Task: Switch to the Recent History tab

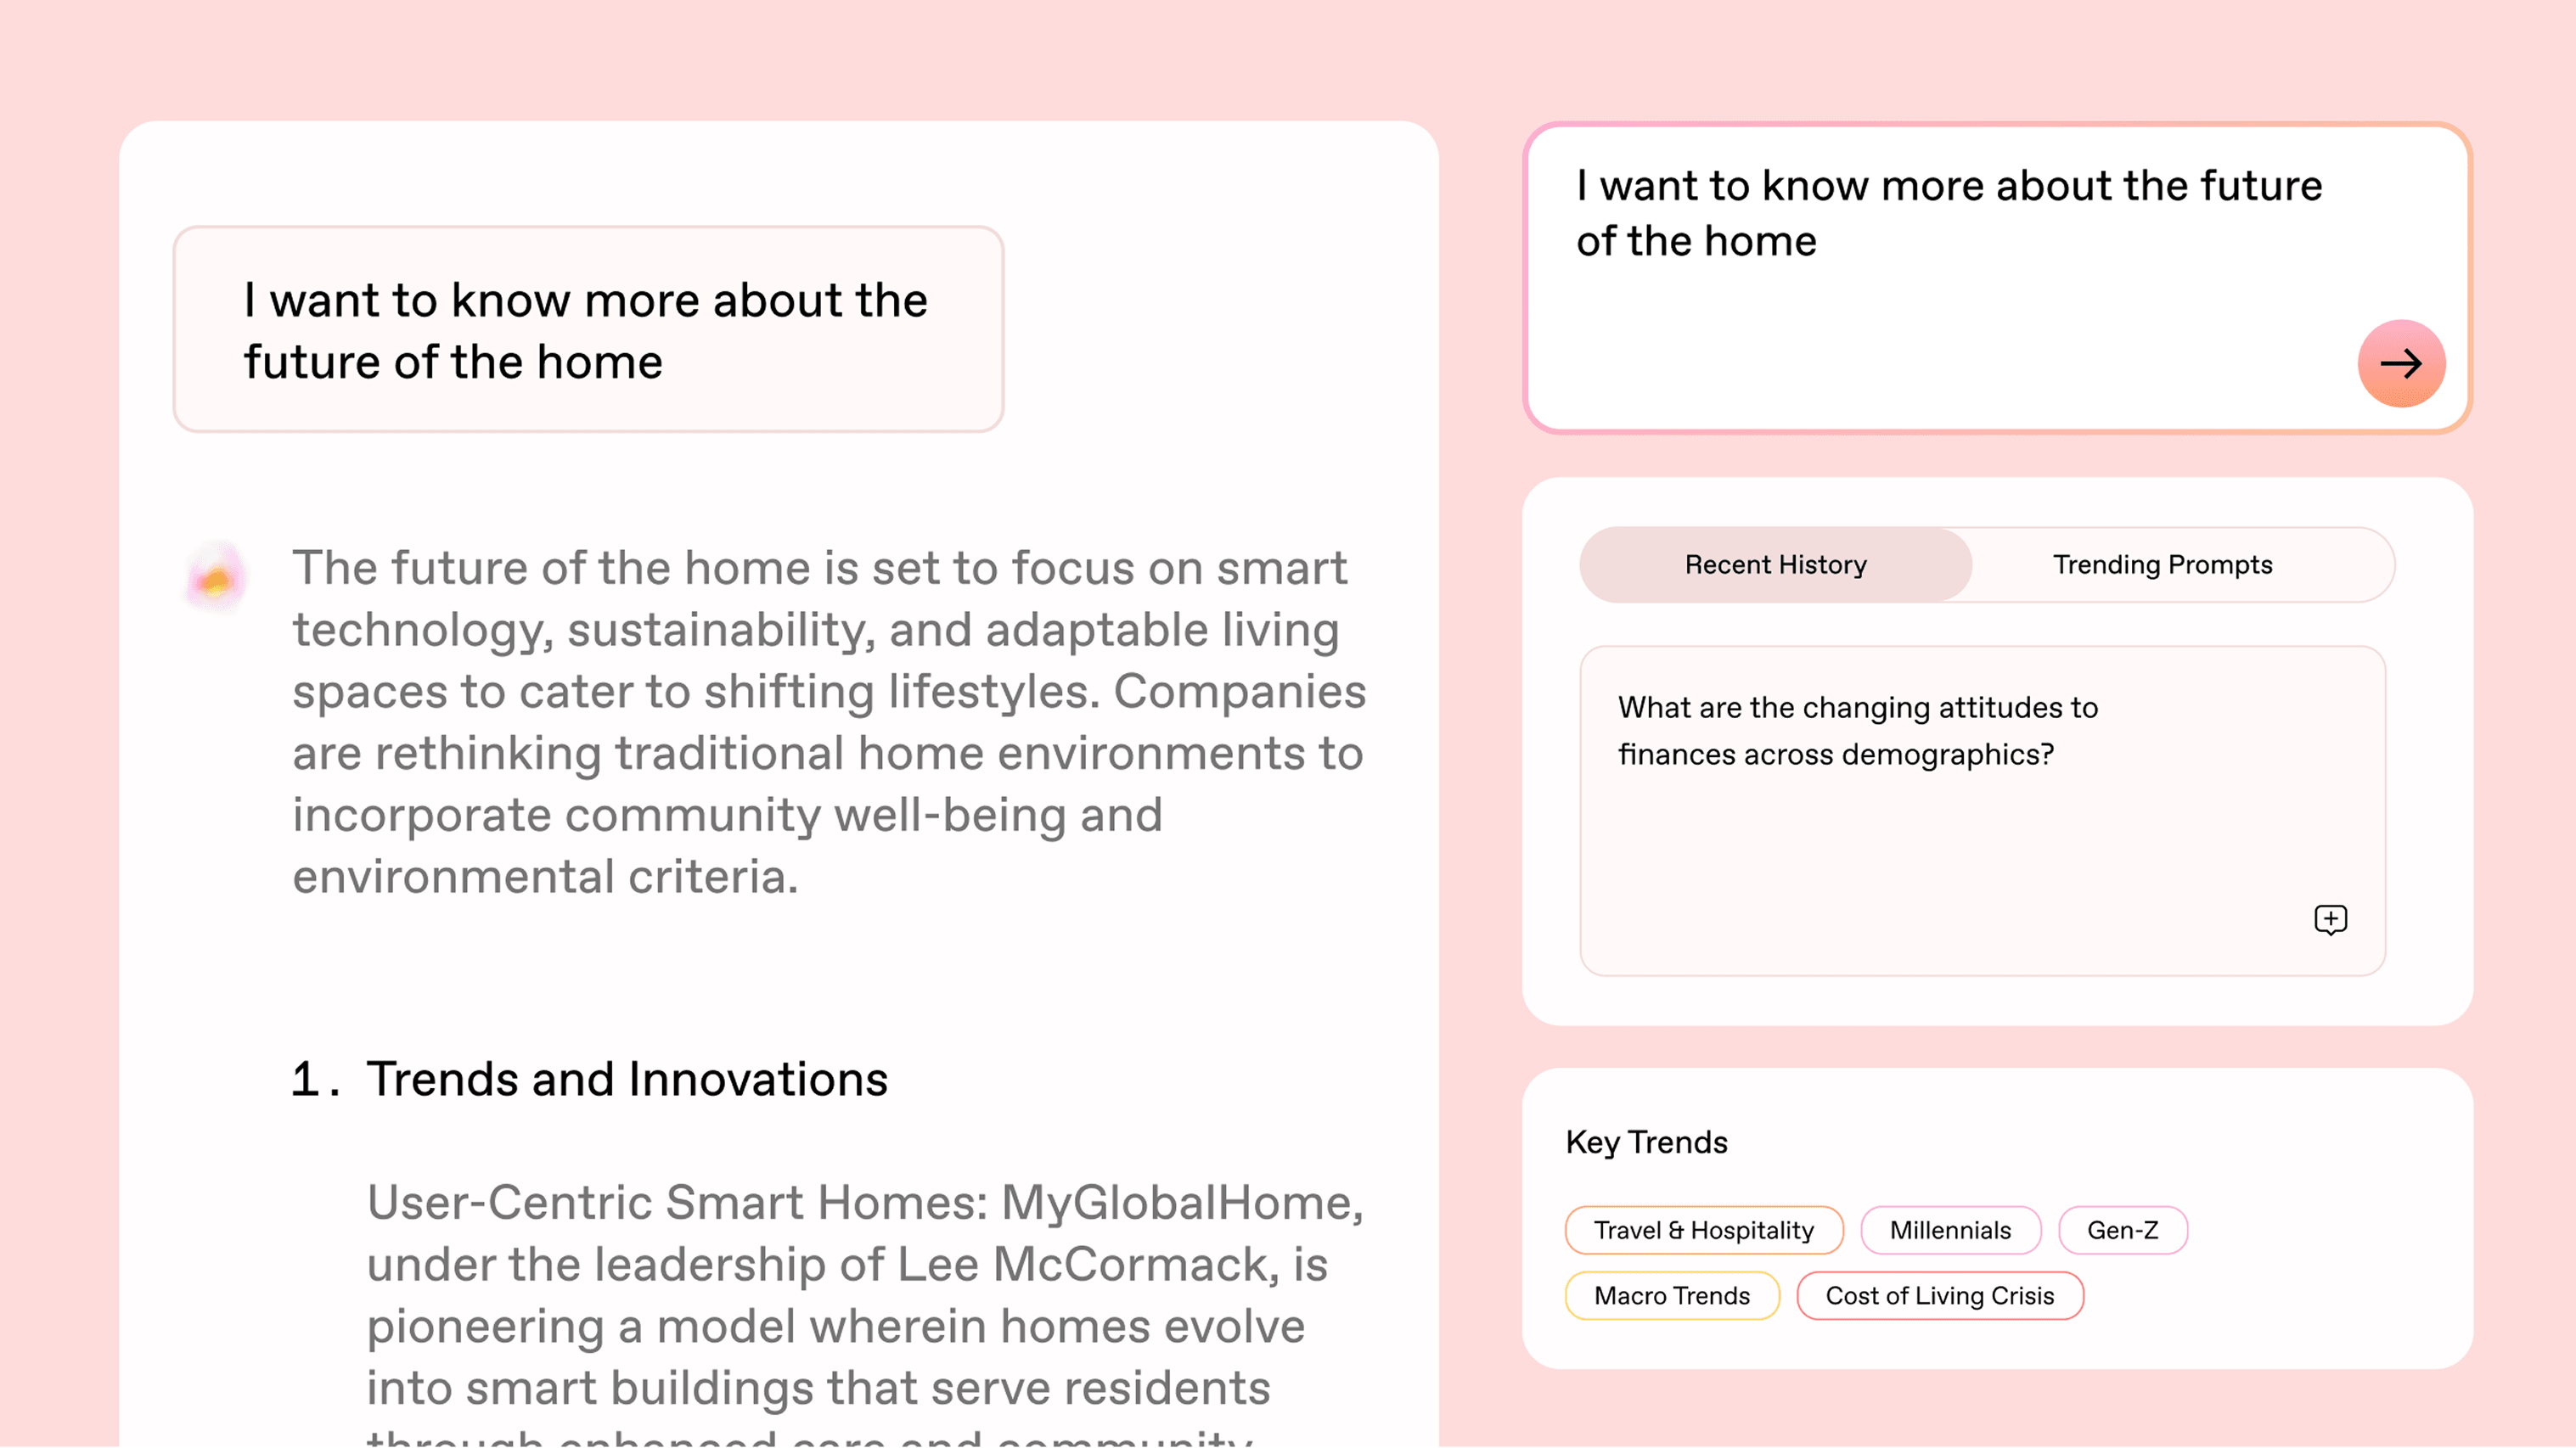Action: click(x=1775, y=565)
